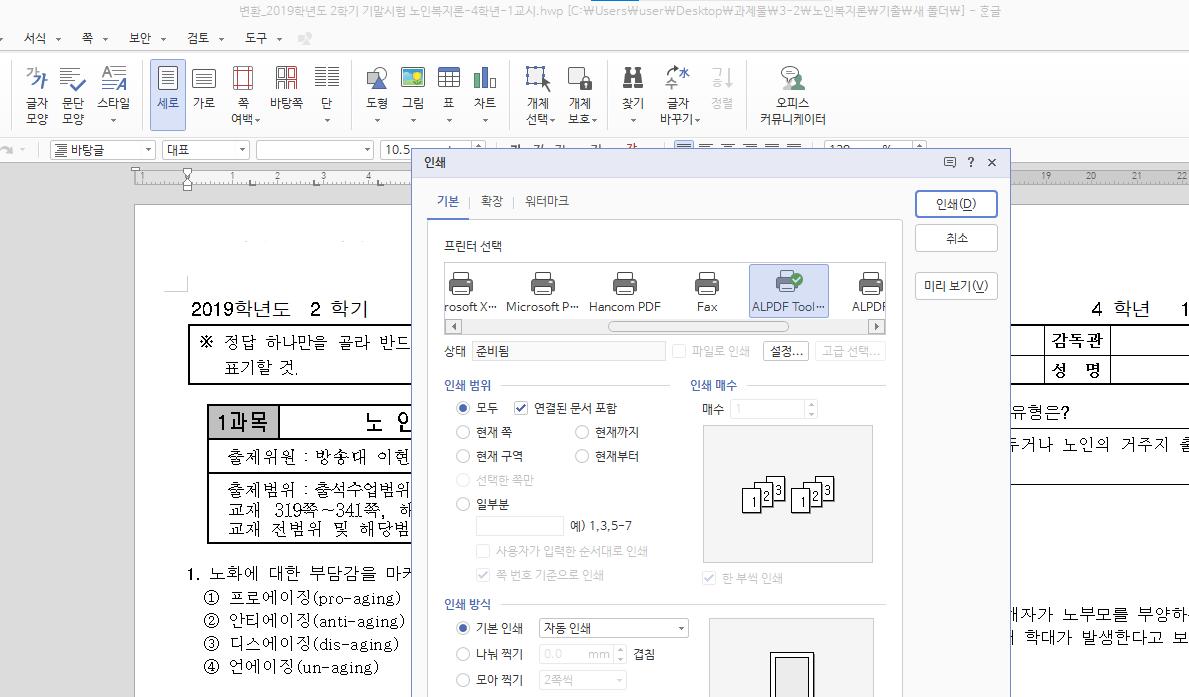The image size is (1189, 697).
Task: Select the 일부분 radio button
Action: [x=463, y=504]
